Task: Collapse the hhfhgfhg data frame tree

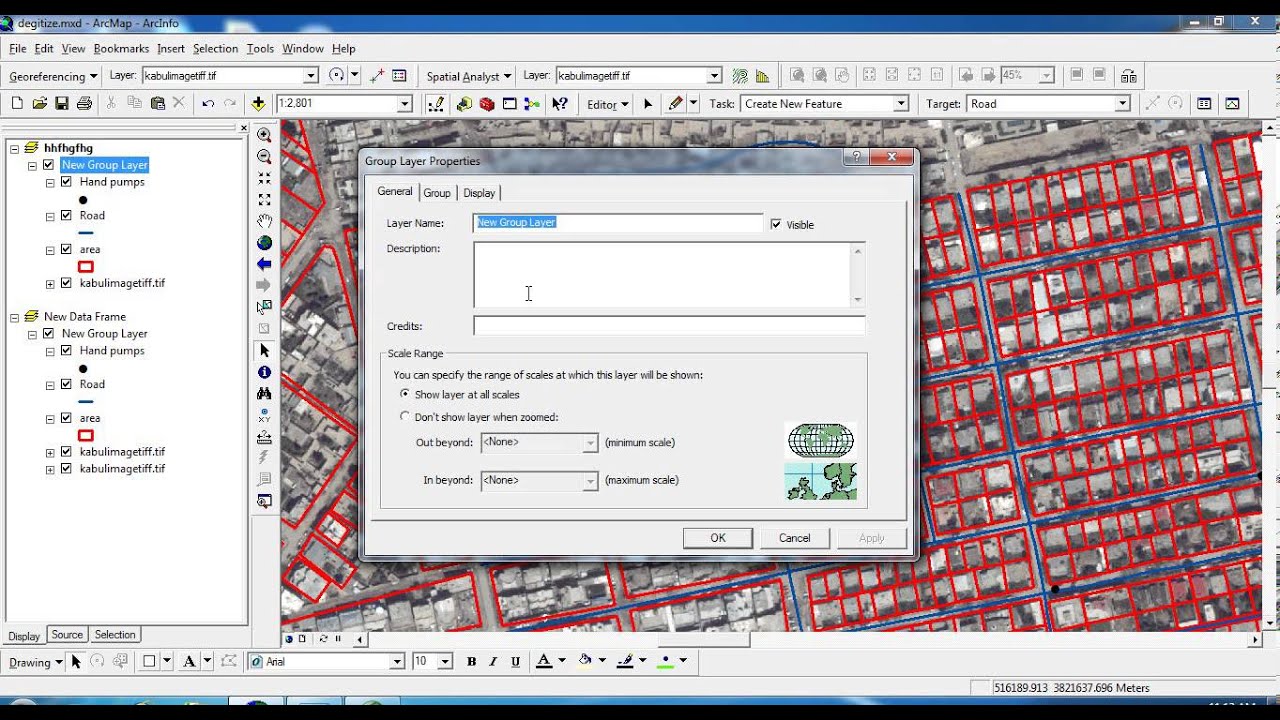Action: [14, 148]
